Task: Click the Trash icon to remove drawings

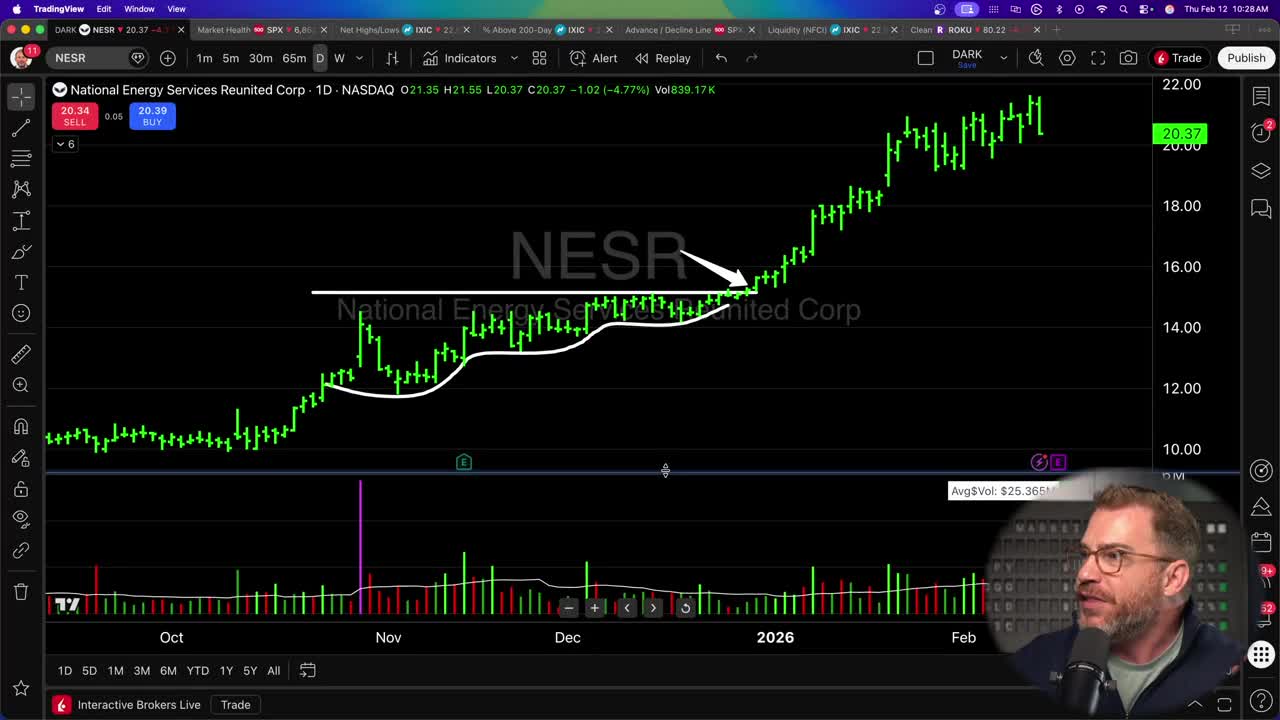Action: click(21, 591)
